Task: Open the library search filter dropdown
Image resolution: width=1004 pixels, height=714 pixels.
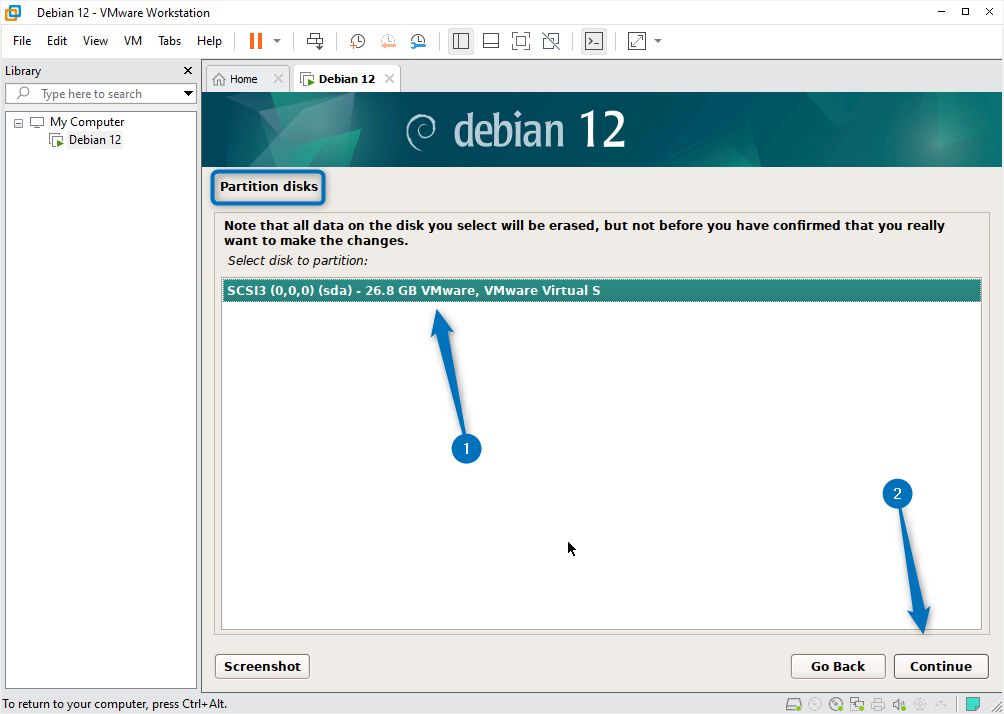Action: 188,93
